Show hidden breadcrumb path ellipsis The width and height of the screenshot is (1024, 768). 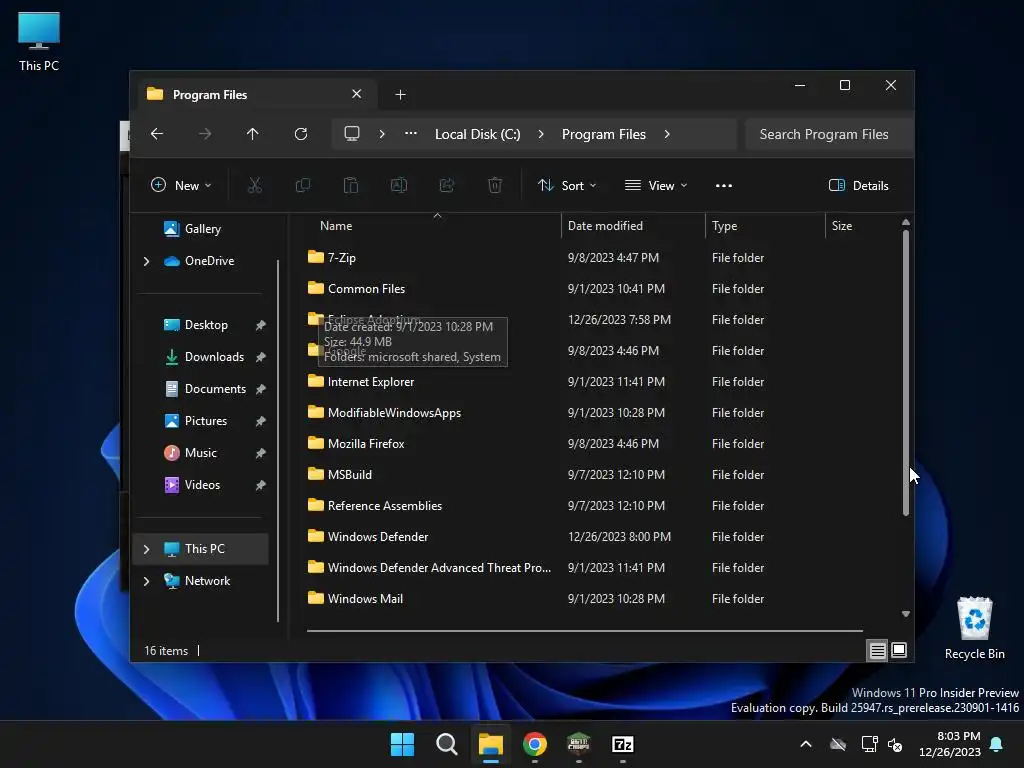click(x=410, y=134)
